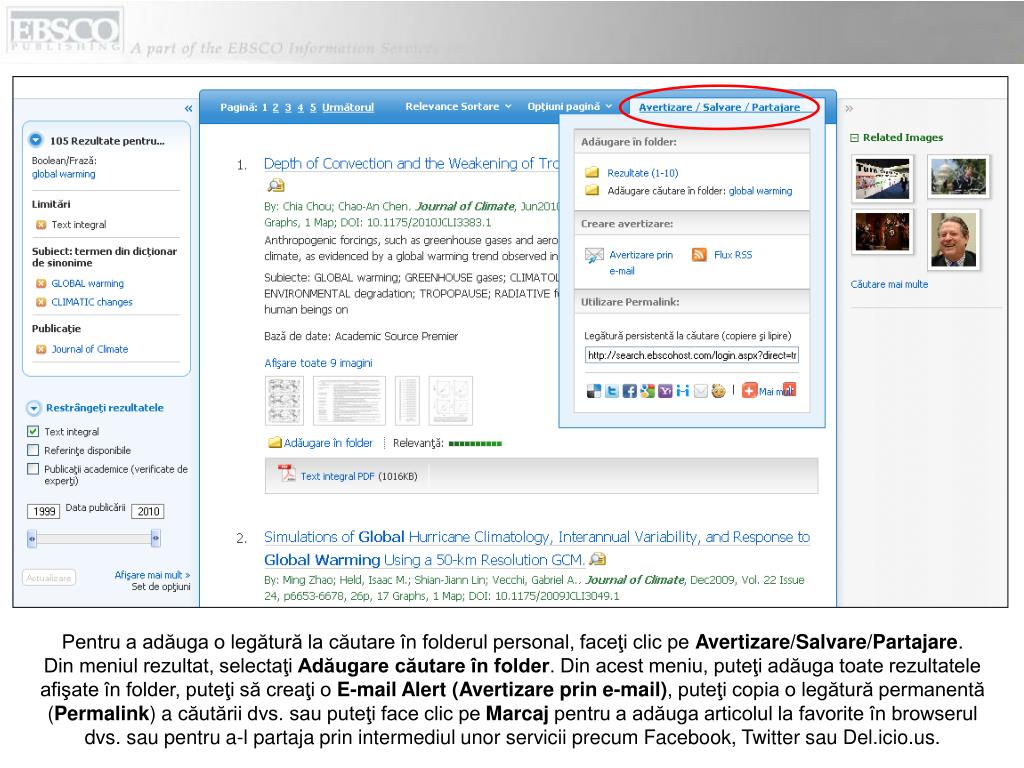Open first Related Images thumbnail (exhibition hall)
The width and height of the screenshot is (1024, 768).
(882, 178)
